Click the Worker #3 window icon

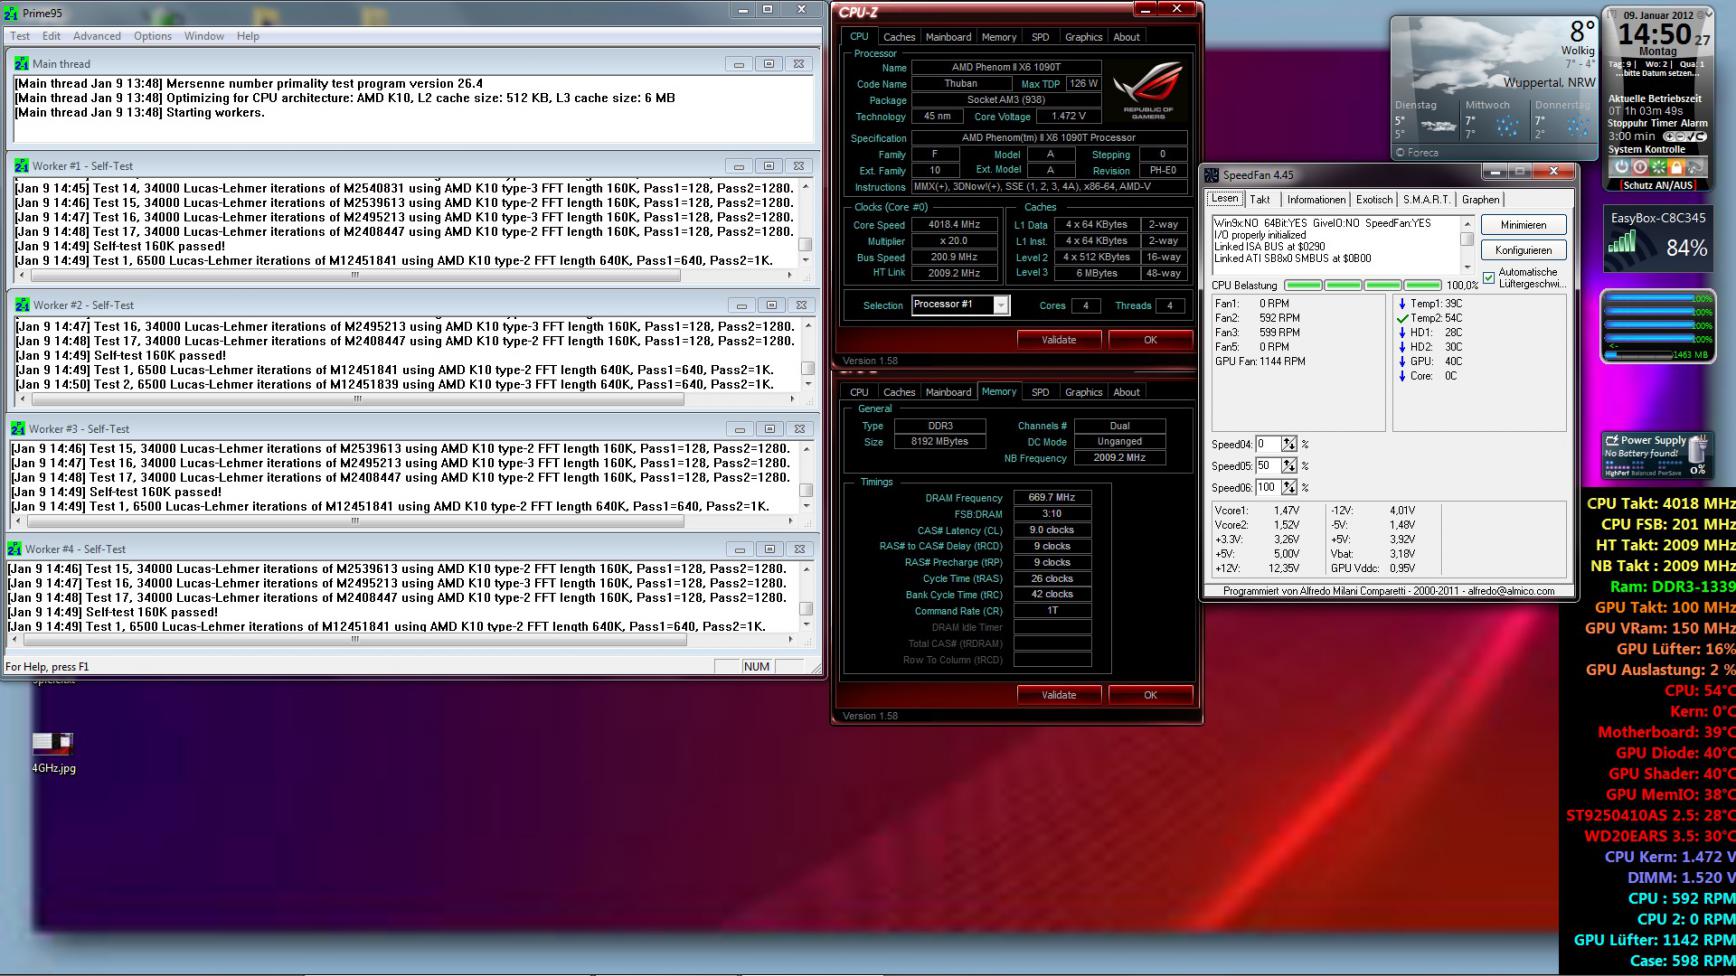pyautogui.click(x=17, y=429)
